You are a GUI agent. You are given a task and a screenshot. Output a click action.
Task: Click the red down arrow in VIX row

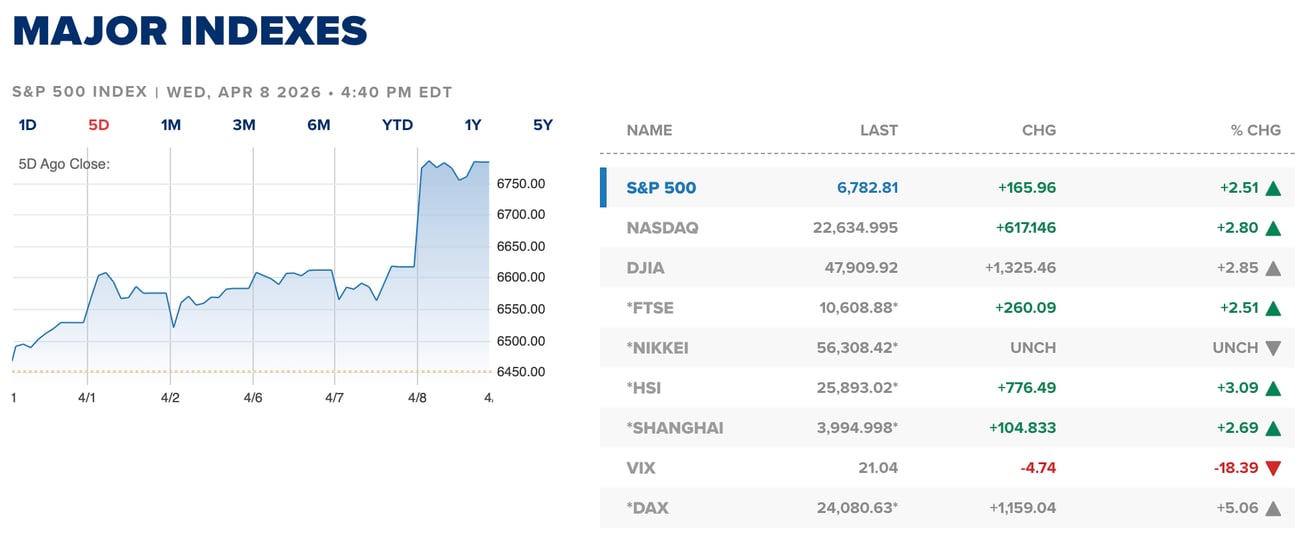coord(1273,468)
